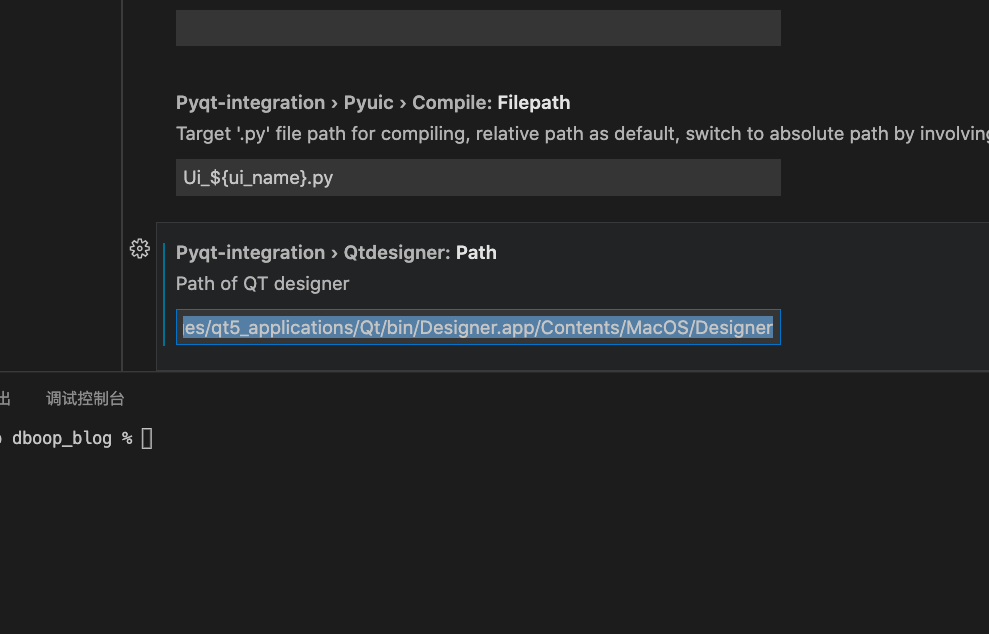Click the bold "Filepath" word in Compile heading
The width and height of the screenshot is (989, 634).
point(534,102)
